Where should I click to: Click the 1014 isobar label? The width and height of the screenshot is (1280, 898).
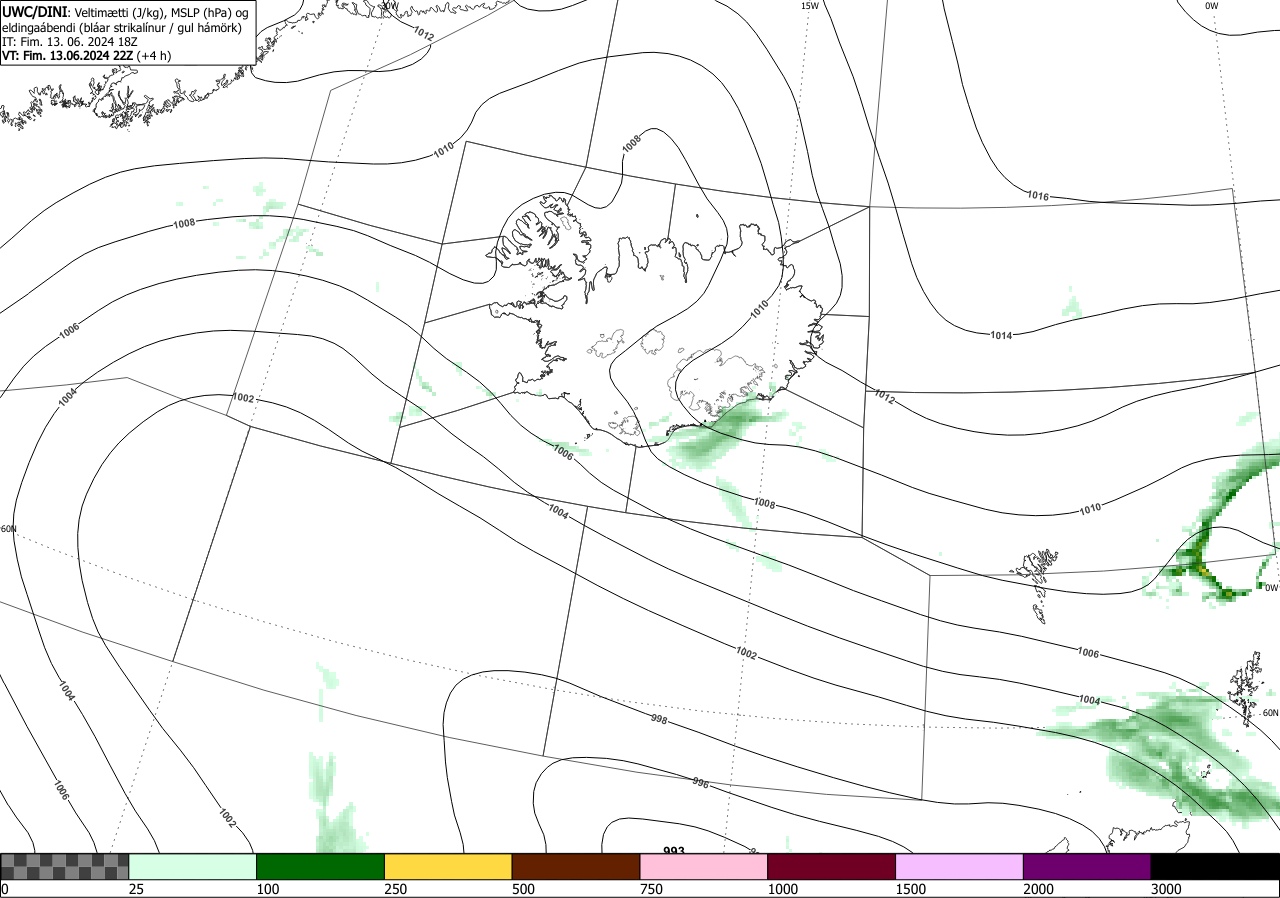coord(1001,335)
